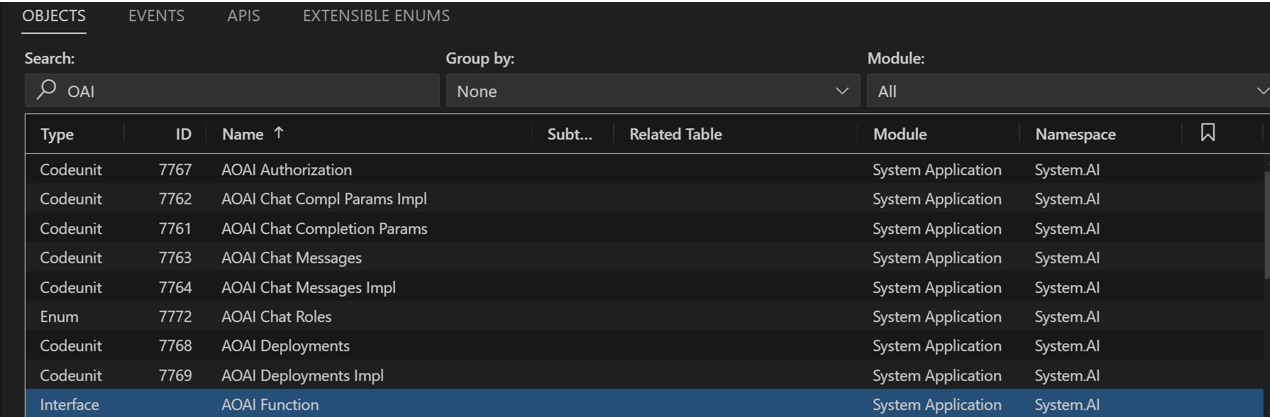Select the OBJECTS tab
The height and width of the screenshot is (417, 1270).
(x=54, y=16)
